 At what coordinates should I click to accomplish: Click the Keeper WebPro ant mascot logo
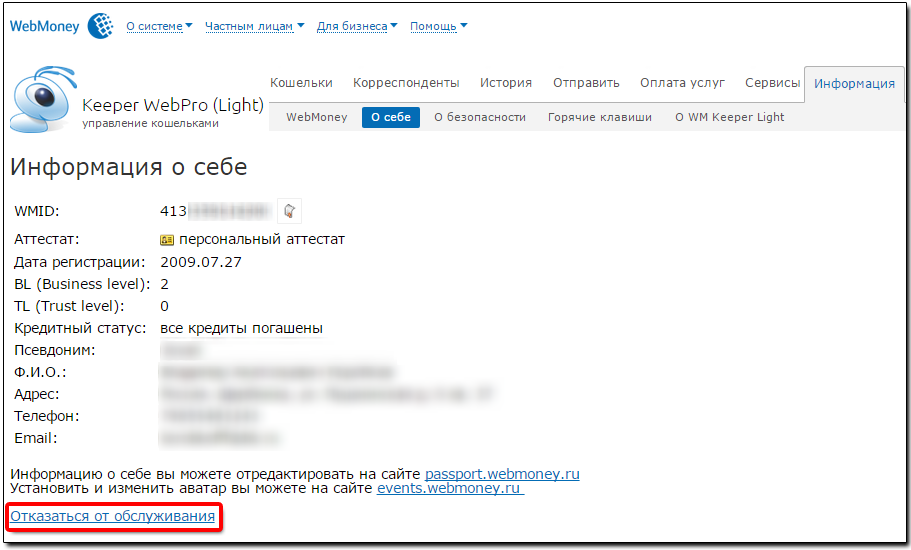tap(43, 99)
